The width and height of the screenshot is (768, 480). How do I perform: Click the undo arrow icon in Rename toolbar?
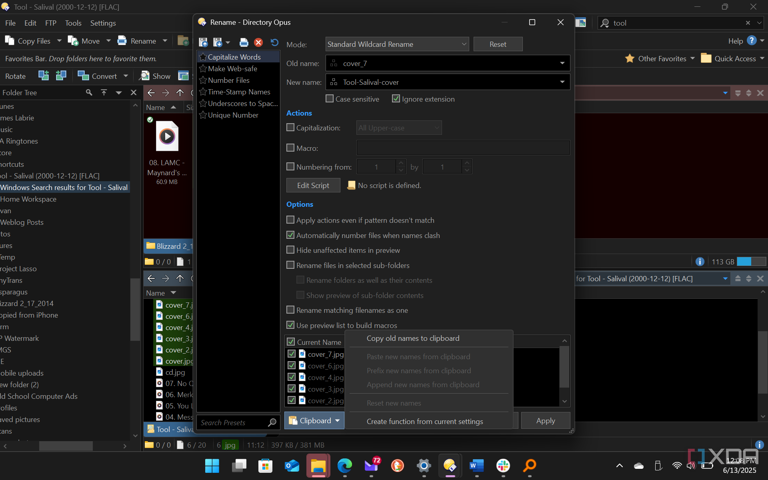click(274, 43)
